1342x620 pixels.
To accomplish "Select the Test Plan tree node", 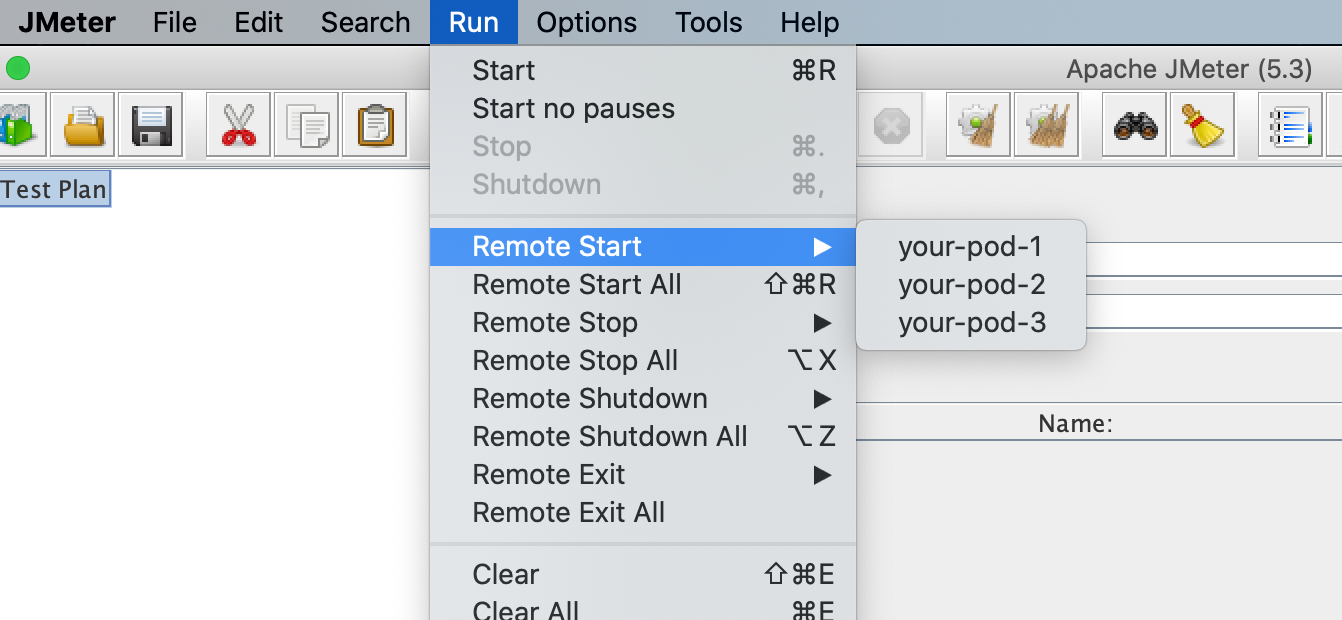I will tap(54, 189).
